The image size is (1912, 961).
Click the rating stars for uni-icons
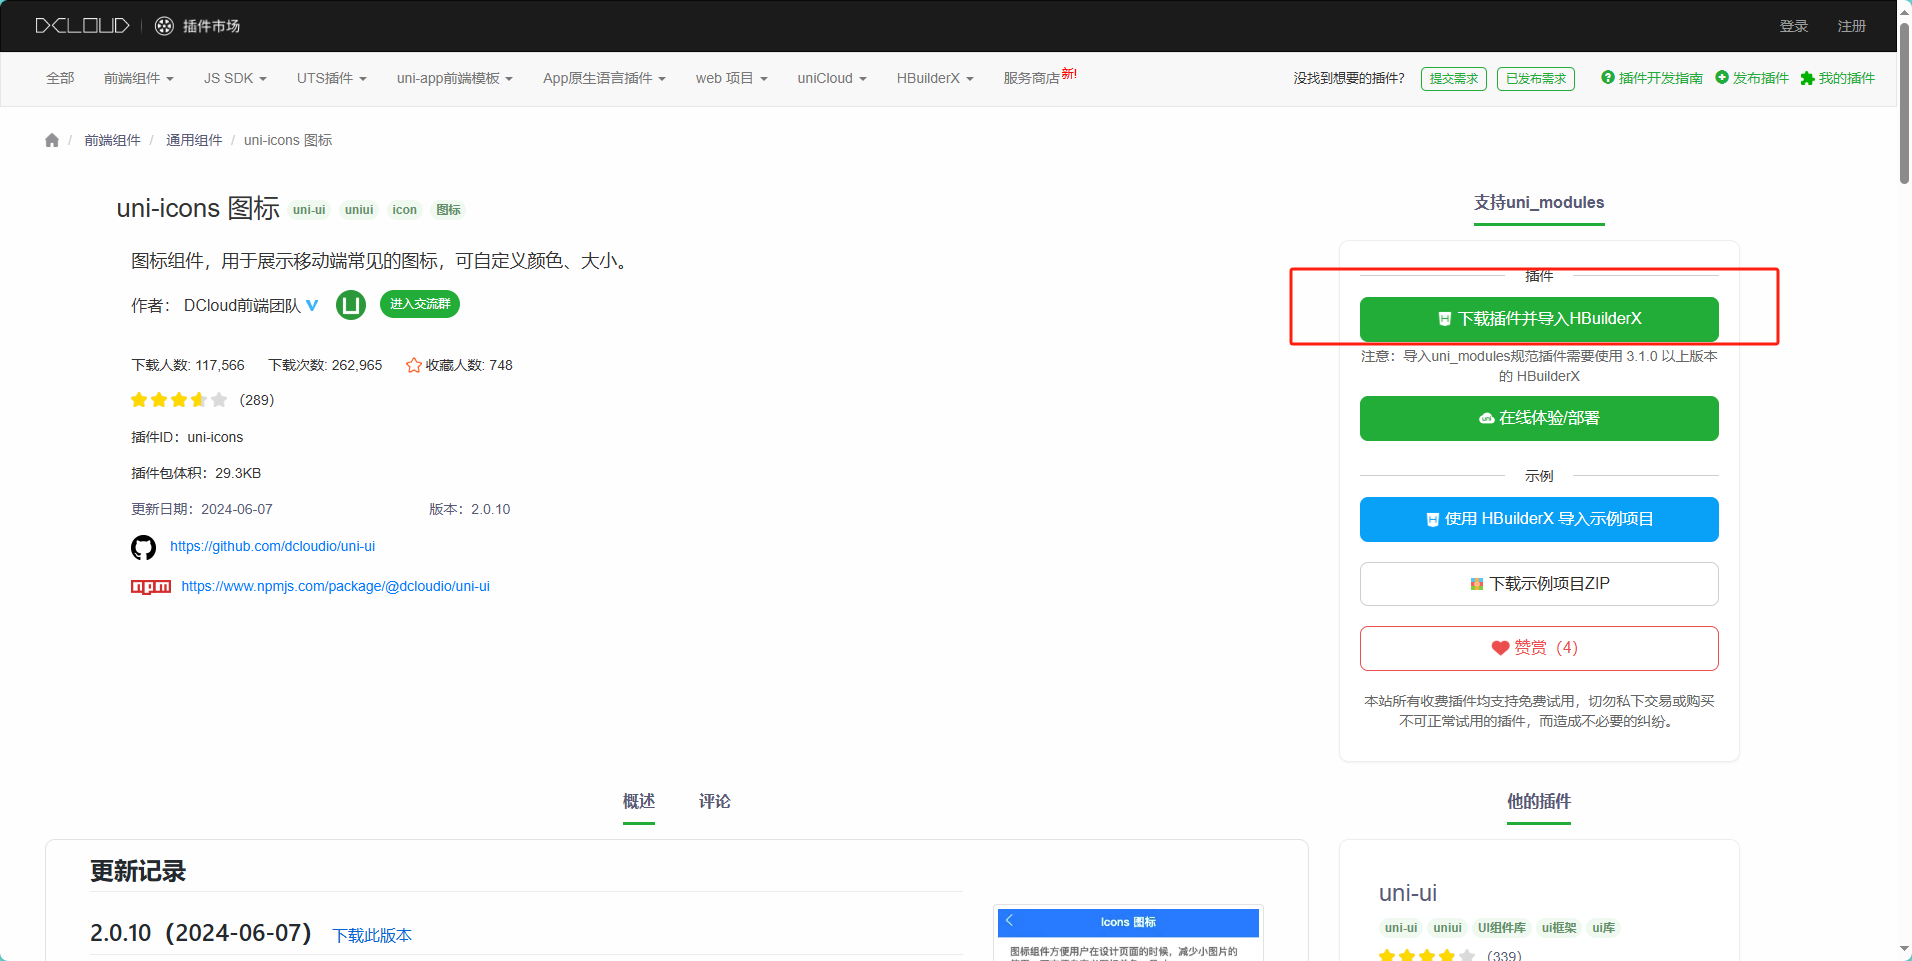pyautogui.click(x=179, y=400)
